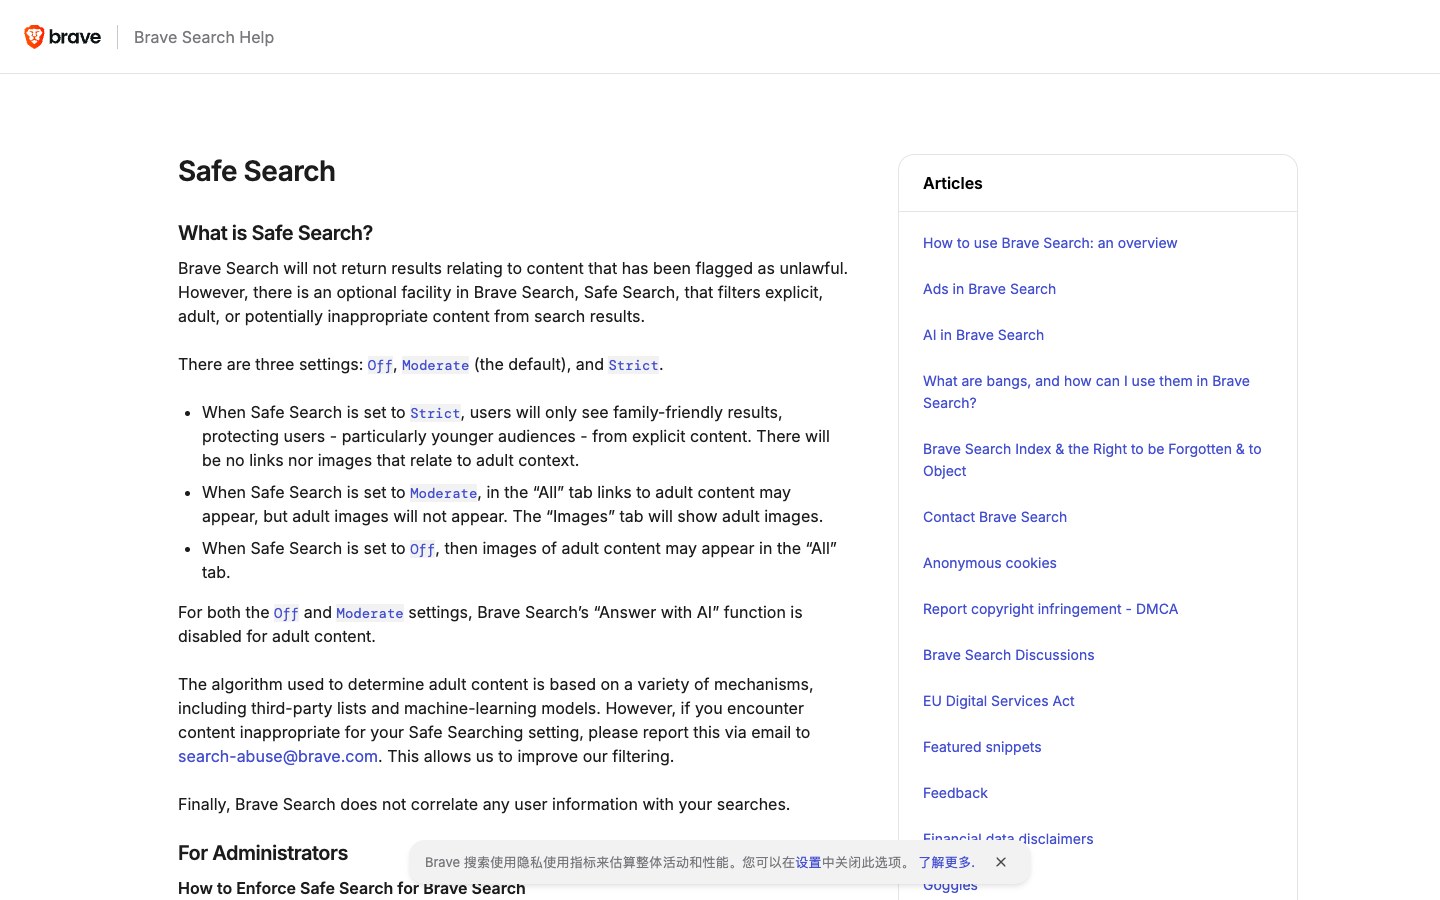Open the EU Digital Services Act article
The width and height of the screenshot is (1440, 900).
coord(998,701)
